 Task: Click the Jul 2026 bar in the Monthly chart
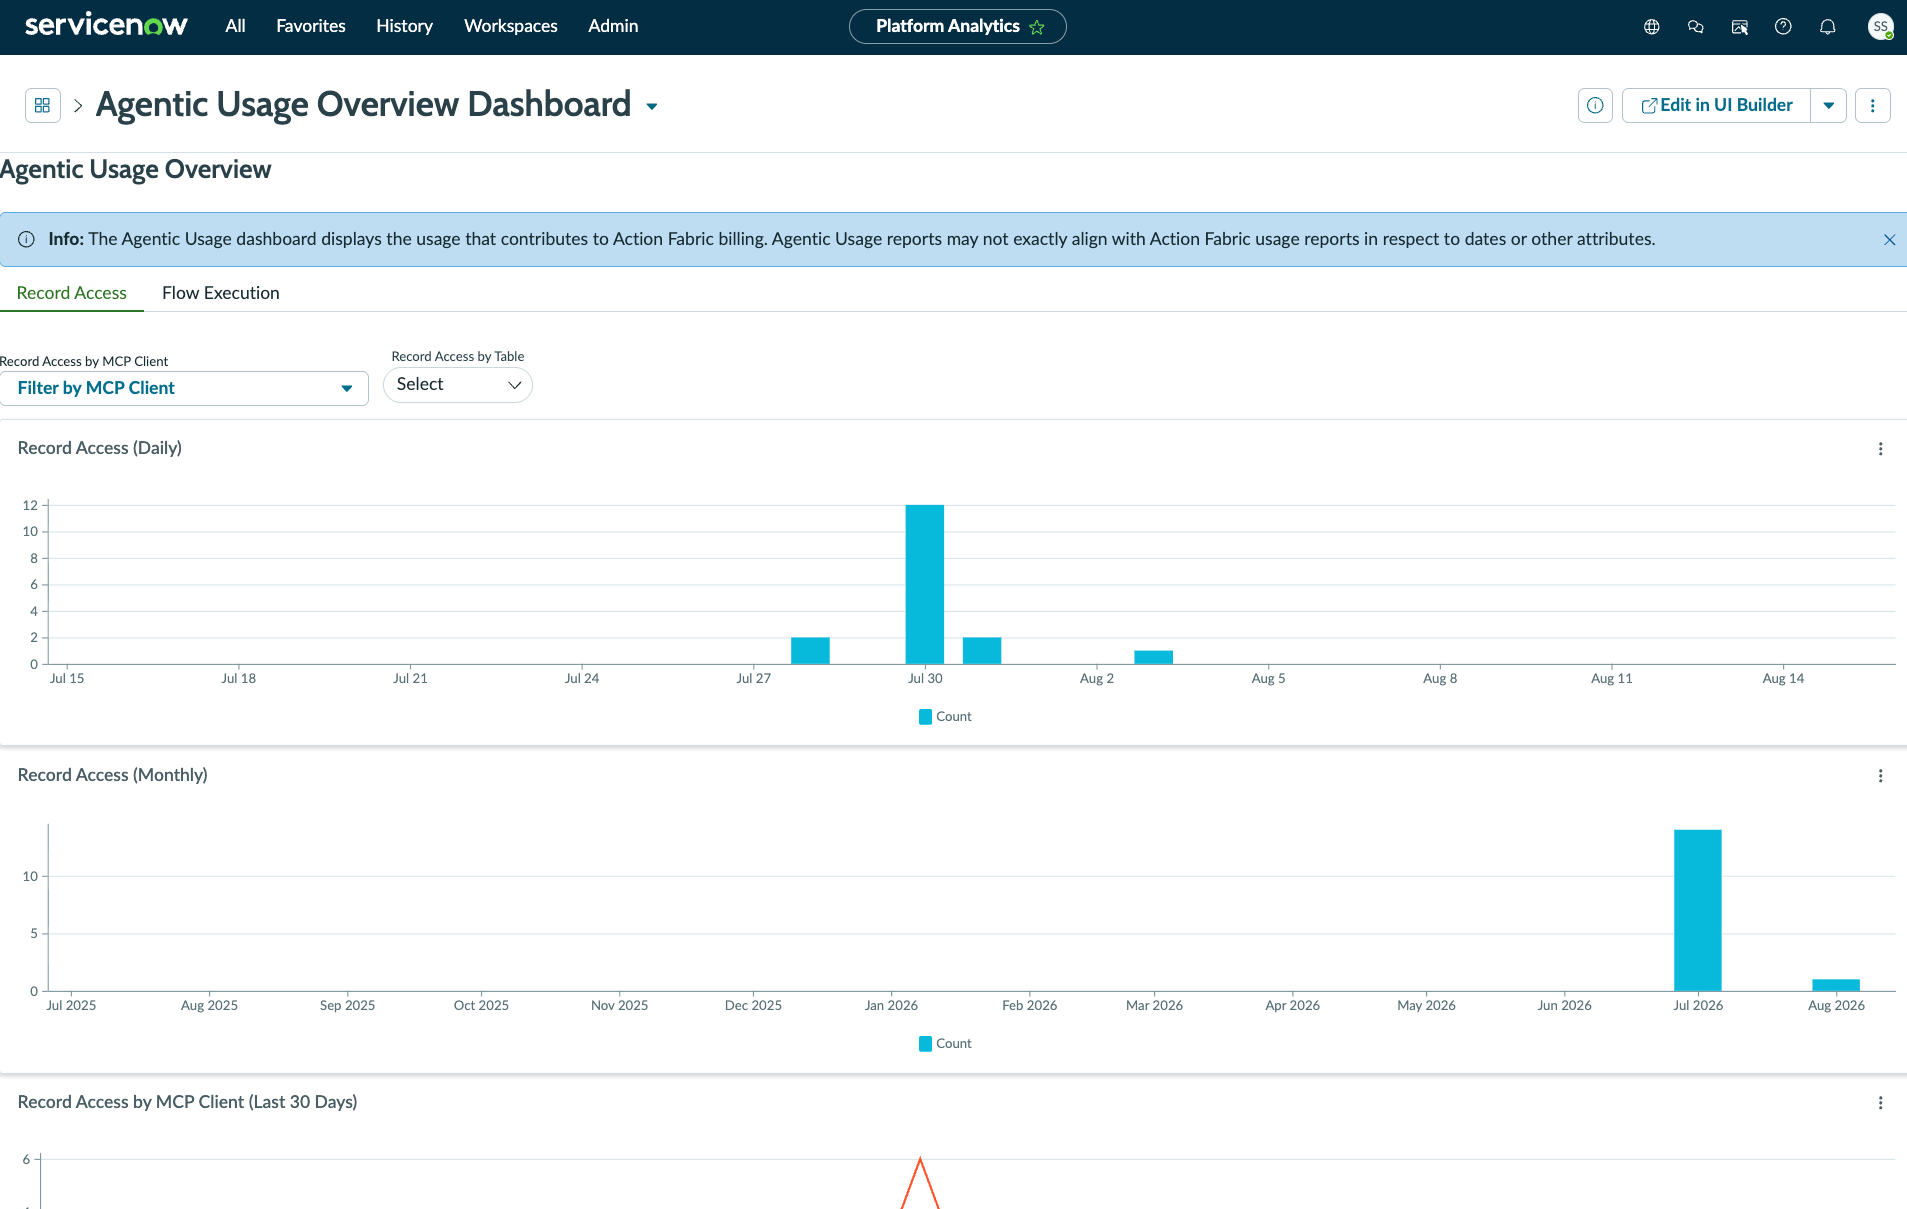1698,910
